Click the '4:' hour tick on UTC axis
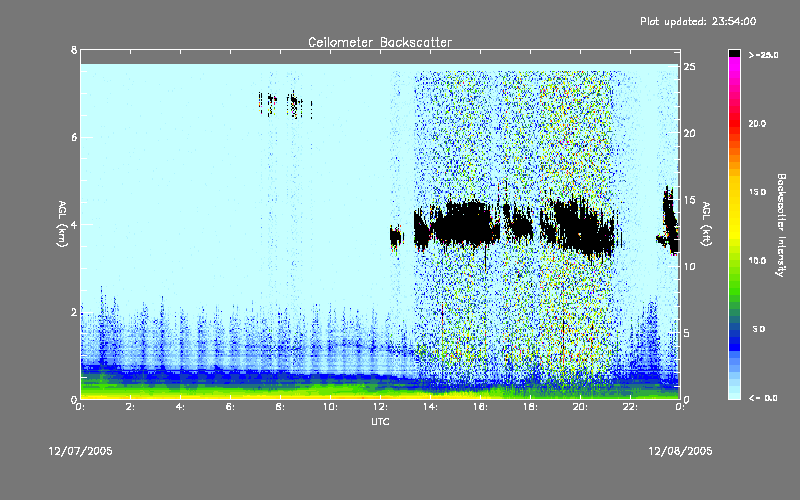 [180, 407]
